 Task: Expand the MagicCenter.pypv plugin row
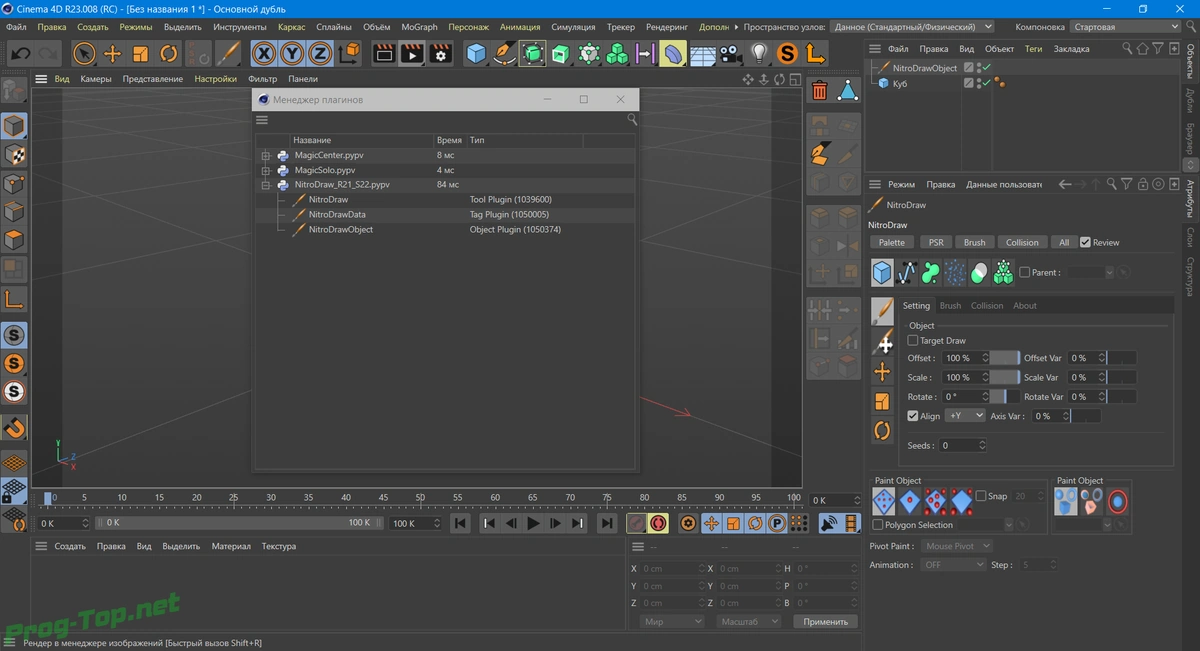pyautogui.click(x=266, y=156)
